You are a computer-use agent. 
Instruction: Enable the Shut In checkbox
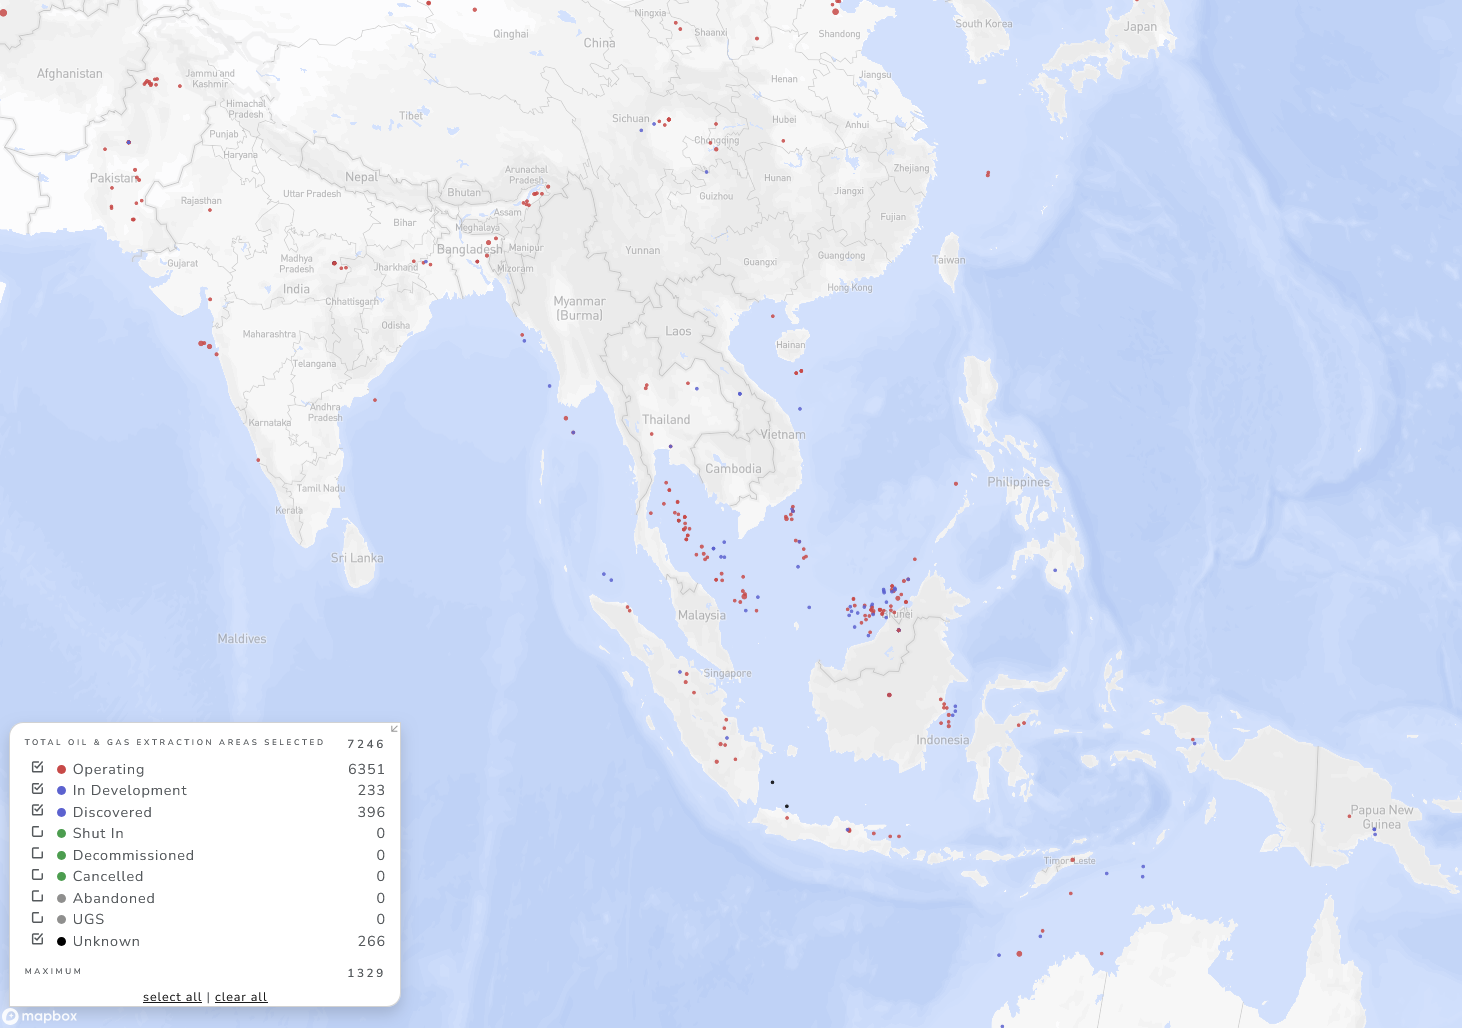[38, 831]
